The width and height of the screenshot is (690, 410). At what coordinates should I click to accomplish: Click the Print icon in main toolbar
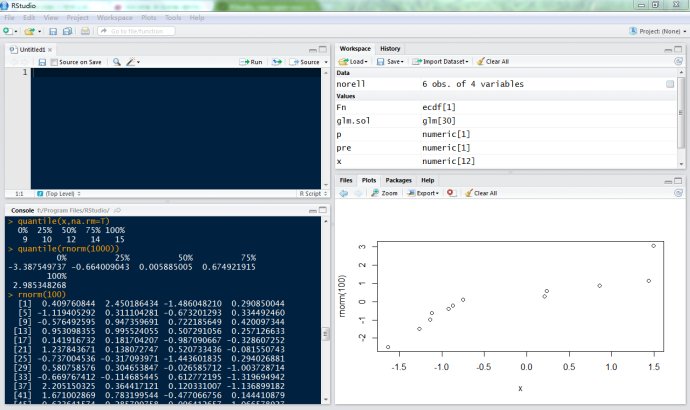(x=85, y=31)
